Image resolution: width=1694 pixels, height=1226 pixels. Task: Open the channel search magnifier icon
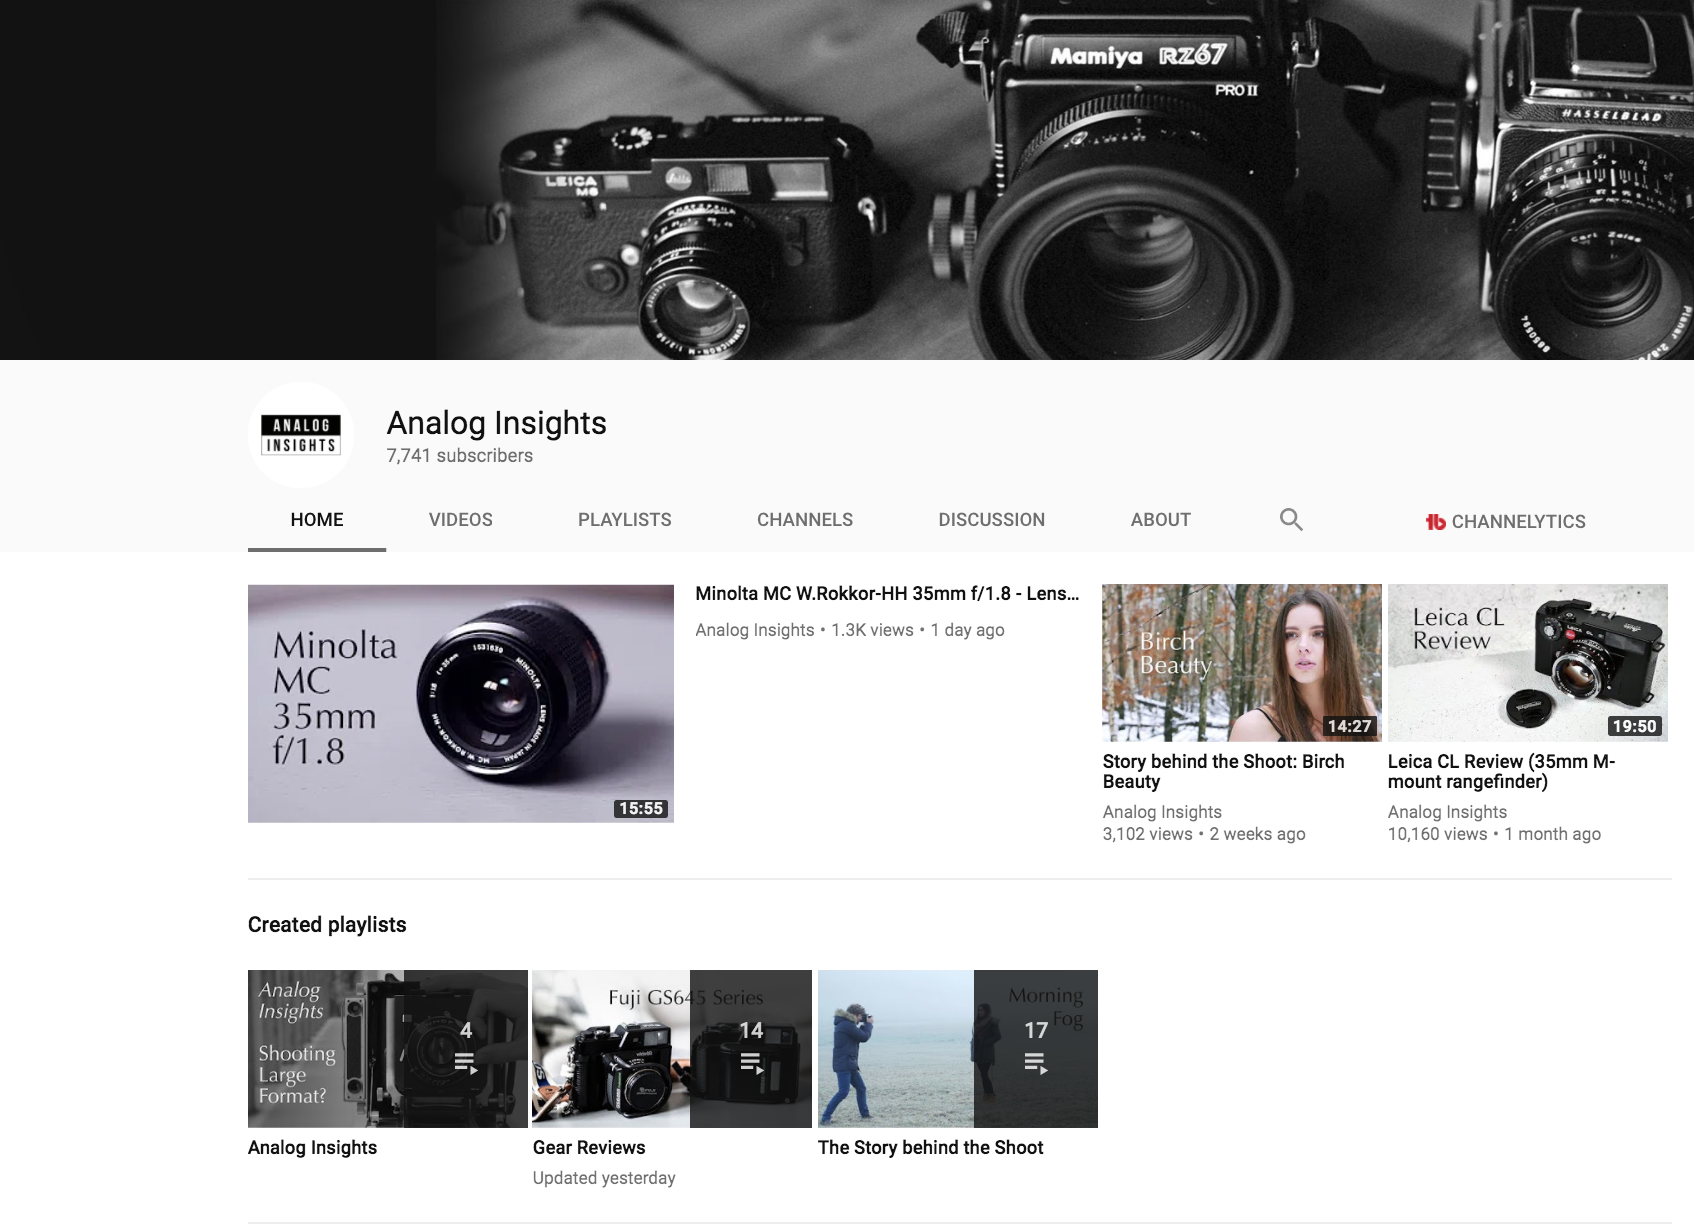(x=1291, y=519)
